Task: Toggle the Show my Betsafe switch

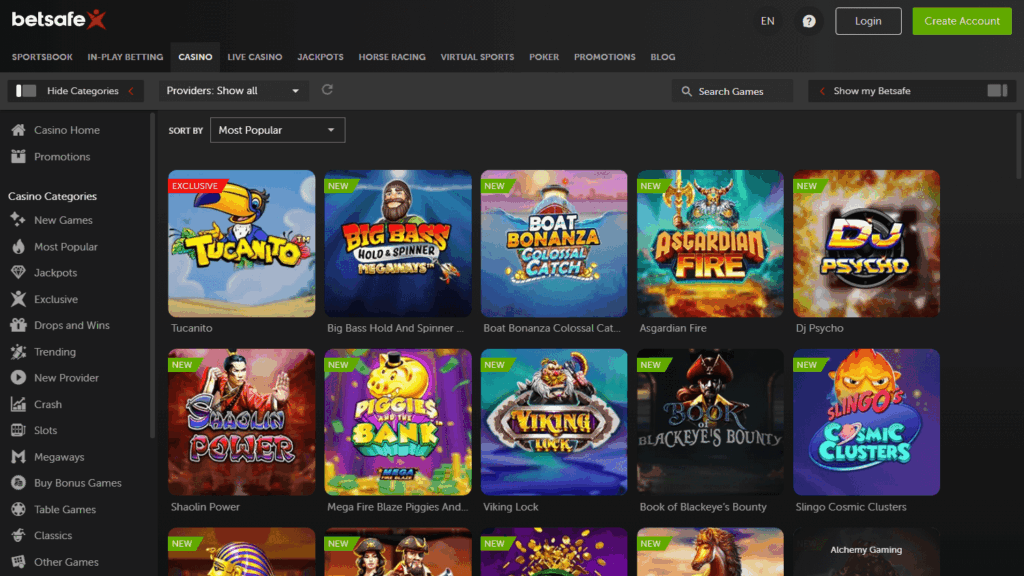Action: (x=996, y=91)
